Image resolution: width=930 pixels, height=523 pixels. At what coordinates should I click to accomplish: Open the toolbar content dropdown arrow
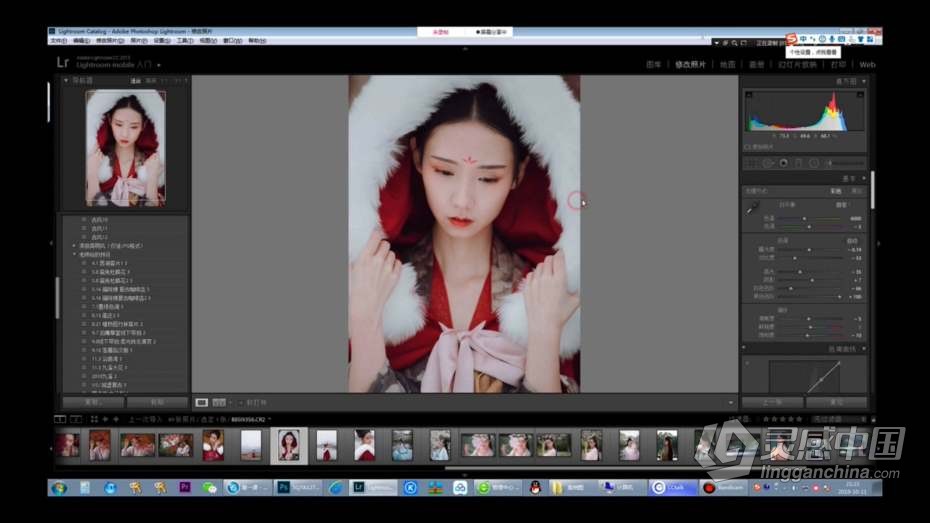pyautogui.click(x=731, y=403)
